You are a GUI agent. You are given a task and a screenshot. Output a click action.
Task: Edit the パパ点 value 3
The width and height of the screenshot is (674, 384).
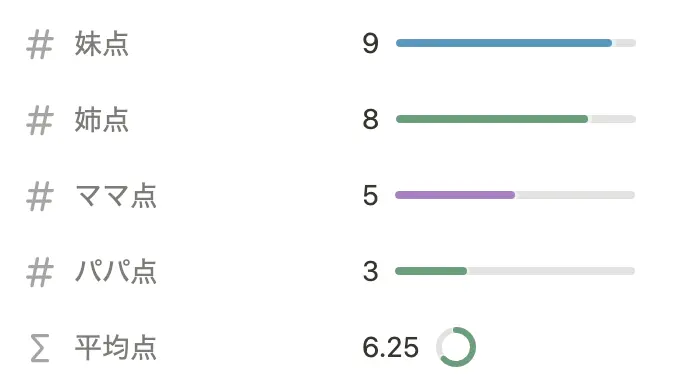point(370,272)
